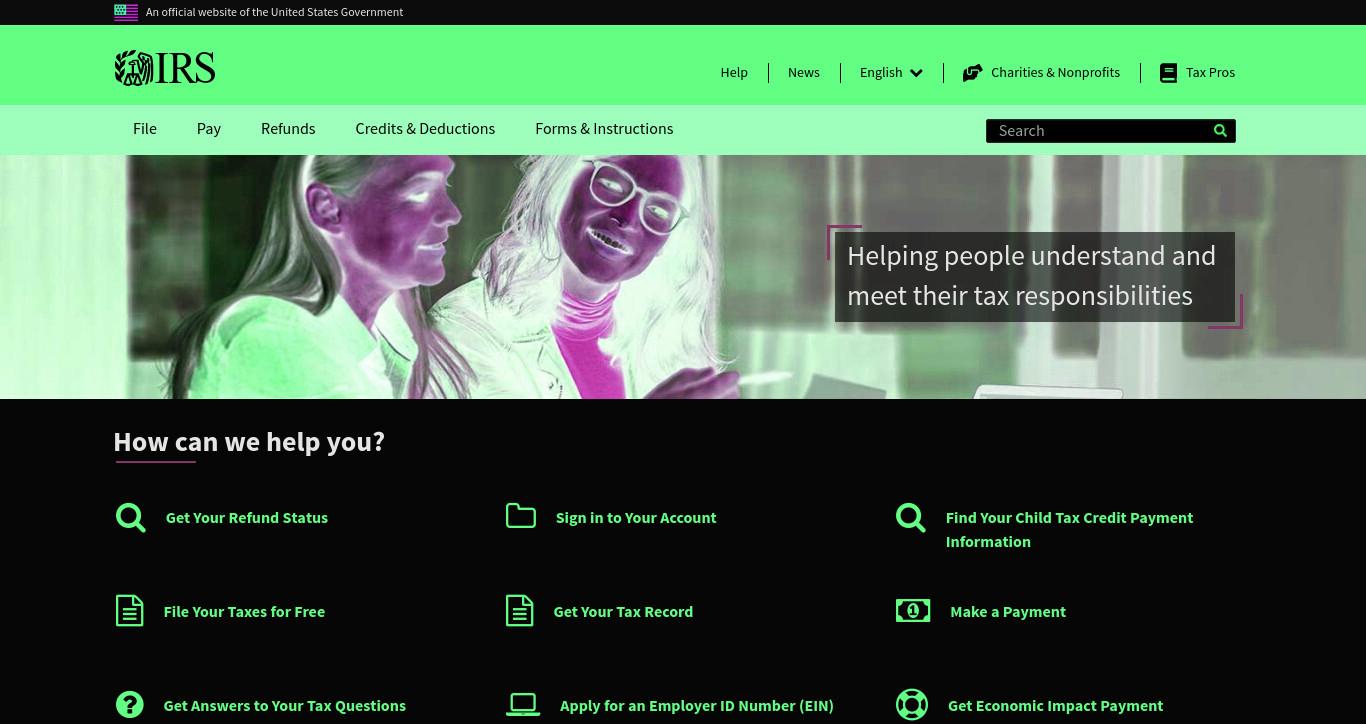Click the Refund Status magnifier icon
The image size is (1366, 724).
(x=130, y=517)
